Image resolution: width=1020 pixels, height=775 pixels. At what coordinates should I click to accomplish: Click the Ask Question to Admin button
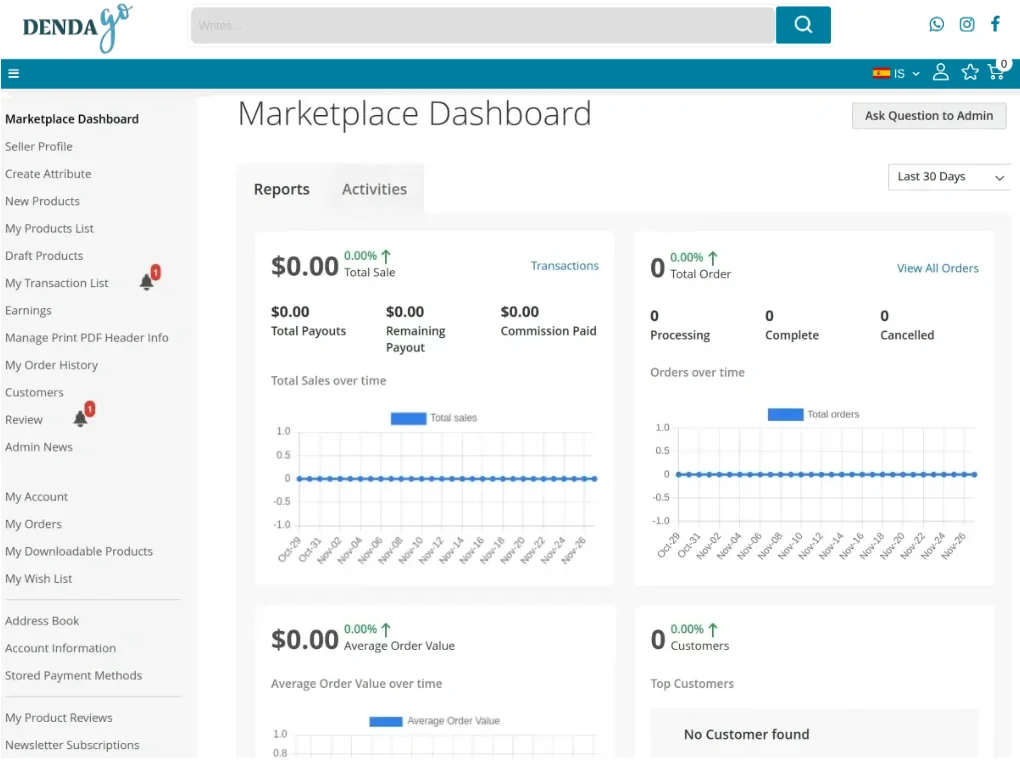click(x=928, y=116)
